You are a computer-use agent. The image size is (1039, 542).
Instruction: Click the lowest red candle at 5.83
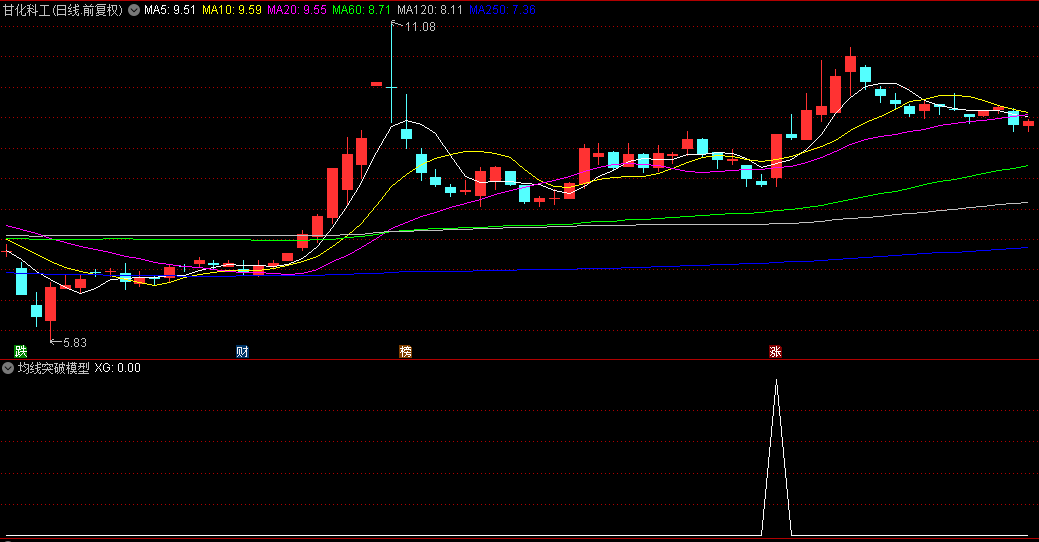tap(50, 303)
